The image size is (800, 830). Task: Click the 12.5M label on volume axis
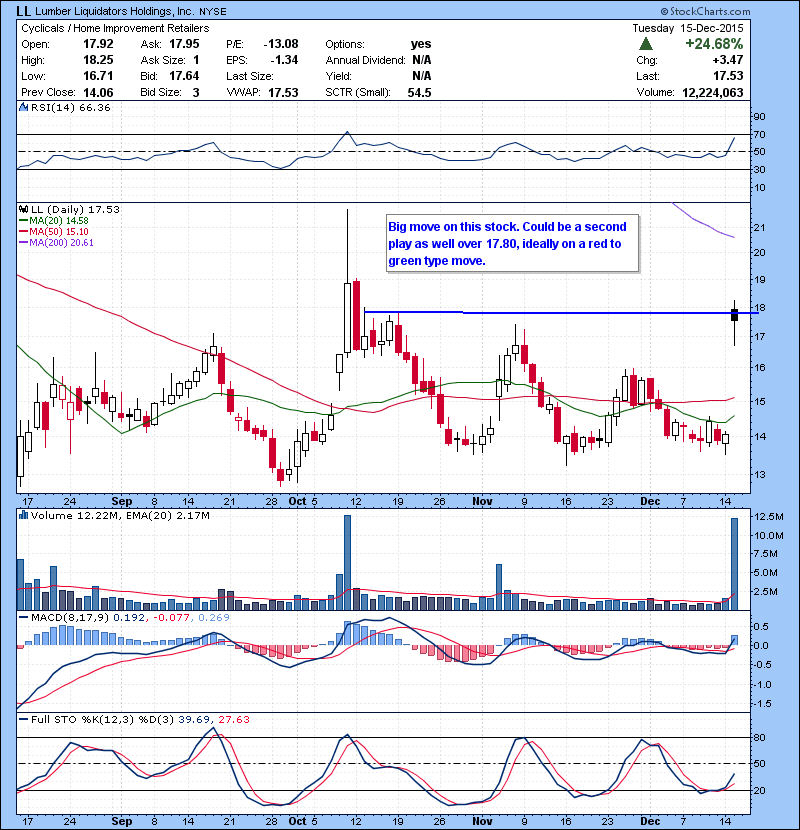point(767,517)
